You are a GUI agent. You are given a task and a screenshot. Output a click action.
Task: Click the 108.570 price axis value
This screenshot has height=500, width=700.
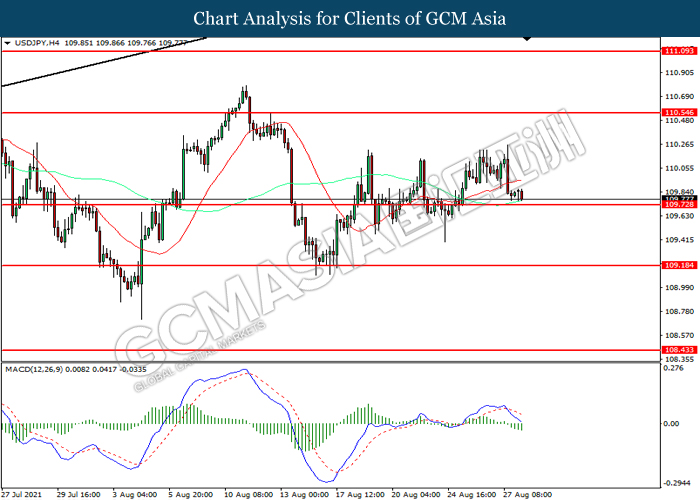point(679,335)
